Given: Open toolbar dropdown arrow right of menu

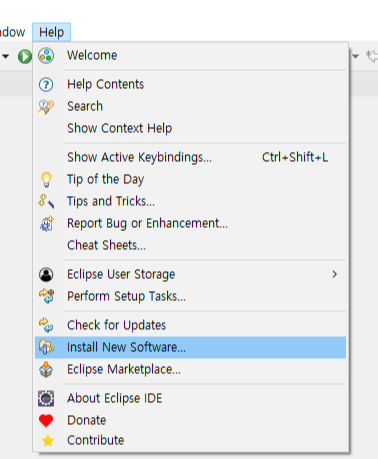Looking at the screenshot, I should 356,57.
